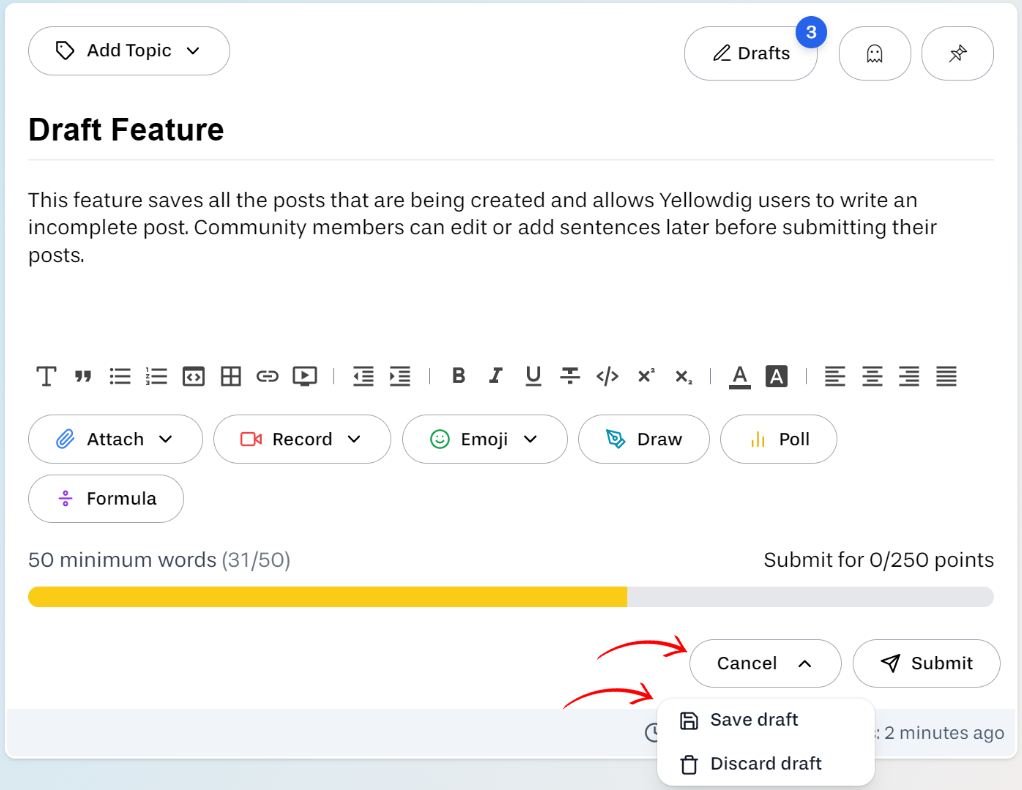Toggle inline code formatting
1022x790 pixels.
click(607, 376)
